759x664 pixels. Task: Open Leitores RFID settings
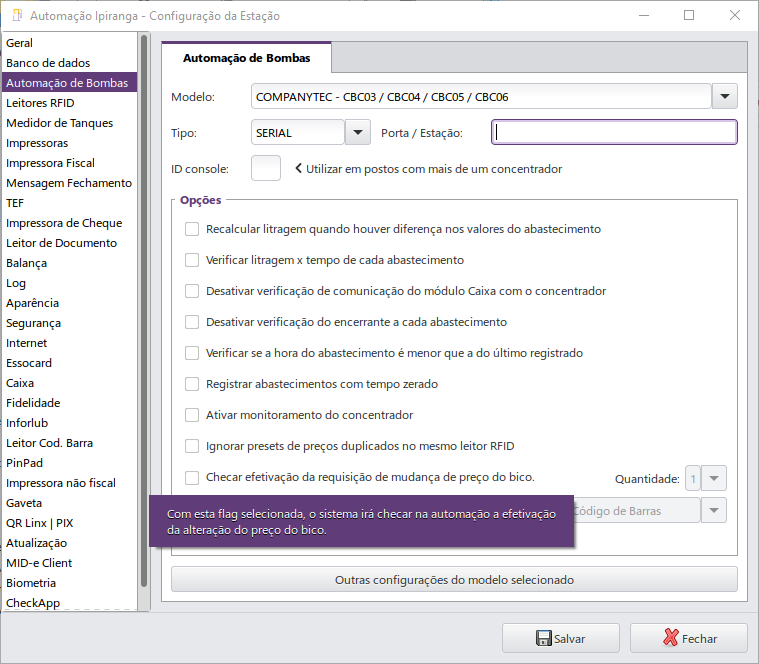[70, 103]
